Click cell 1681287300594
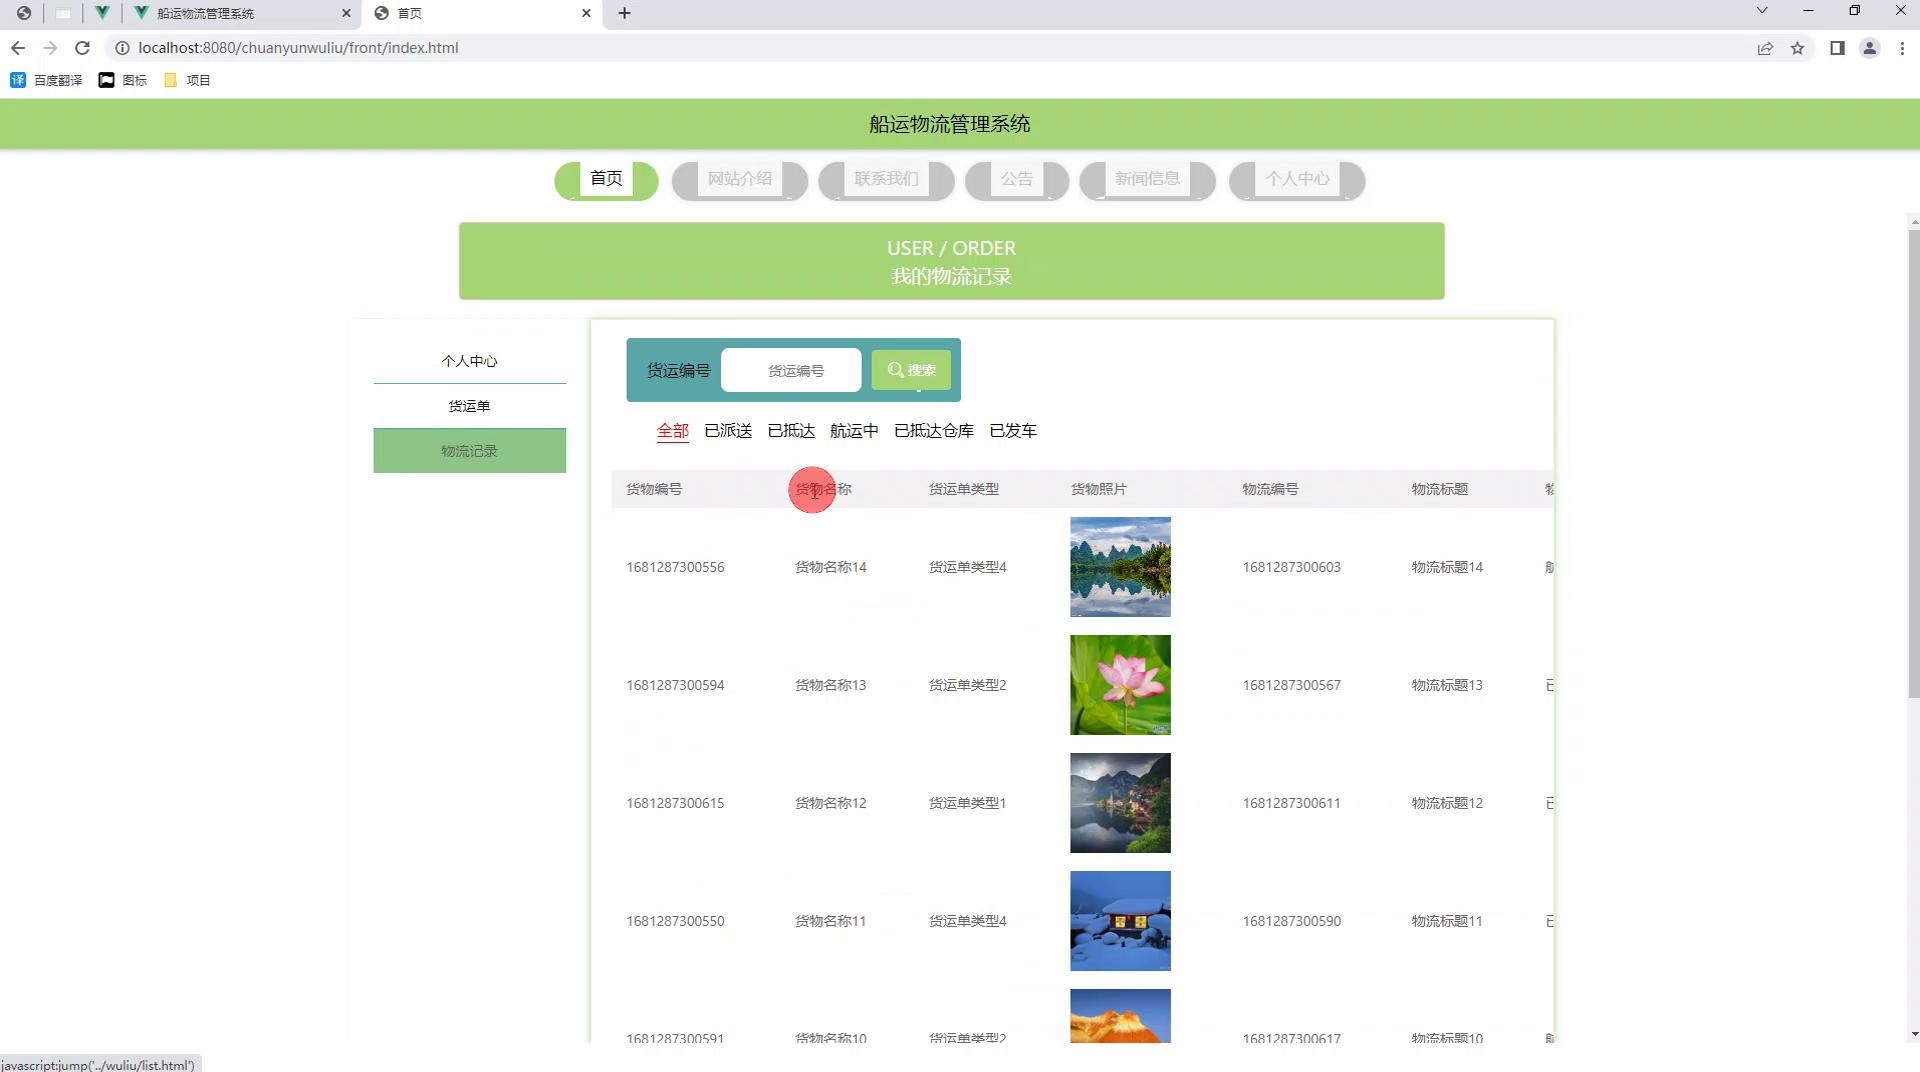 [x=675, y=685]
